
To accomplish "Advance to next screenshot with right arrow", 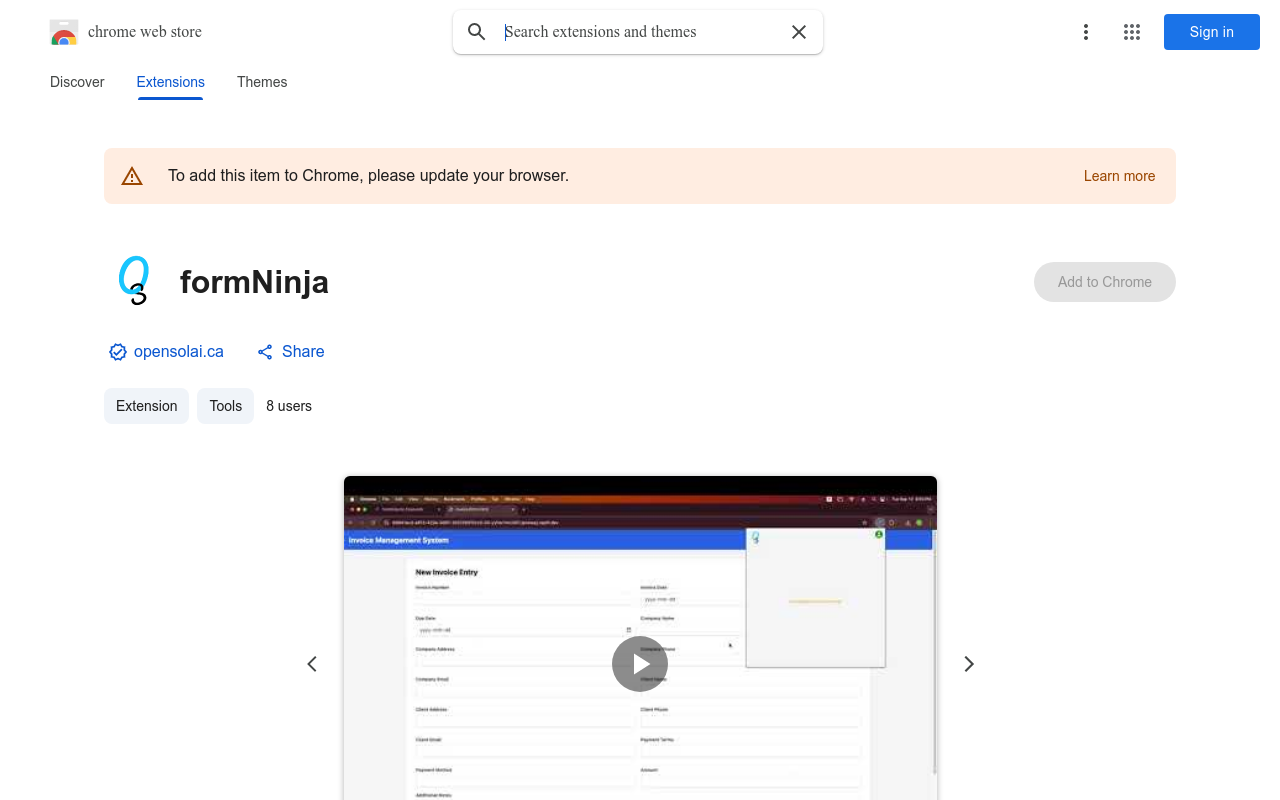I will tap(968, 664).
